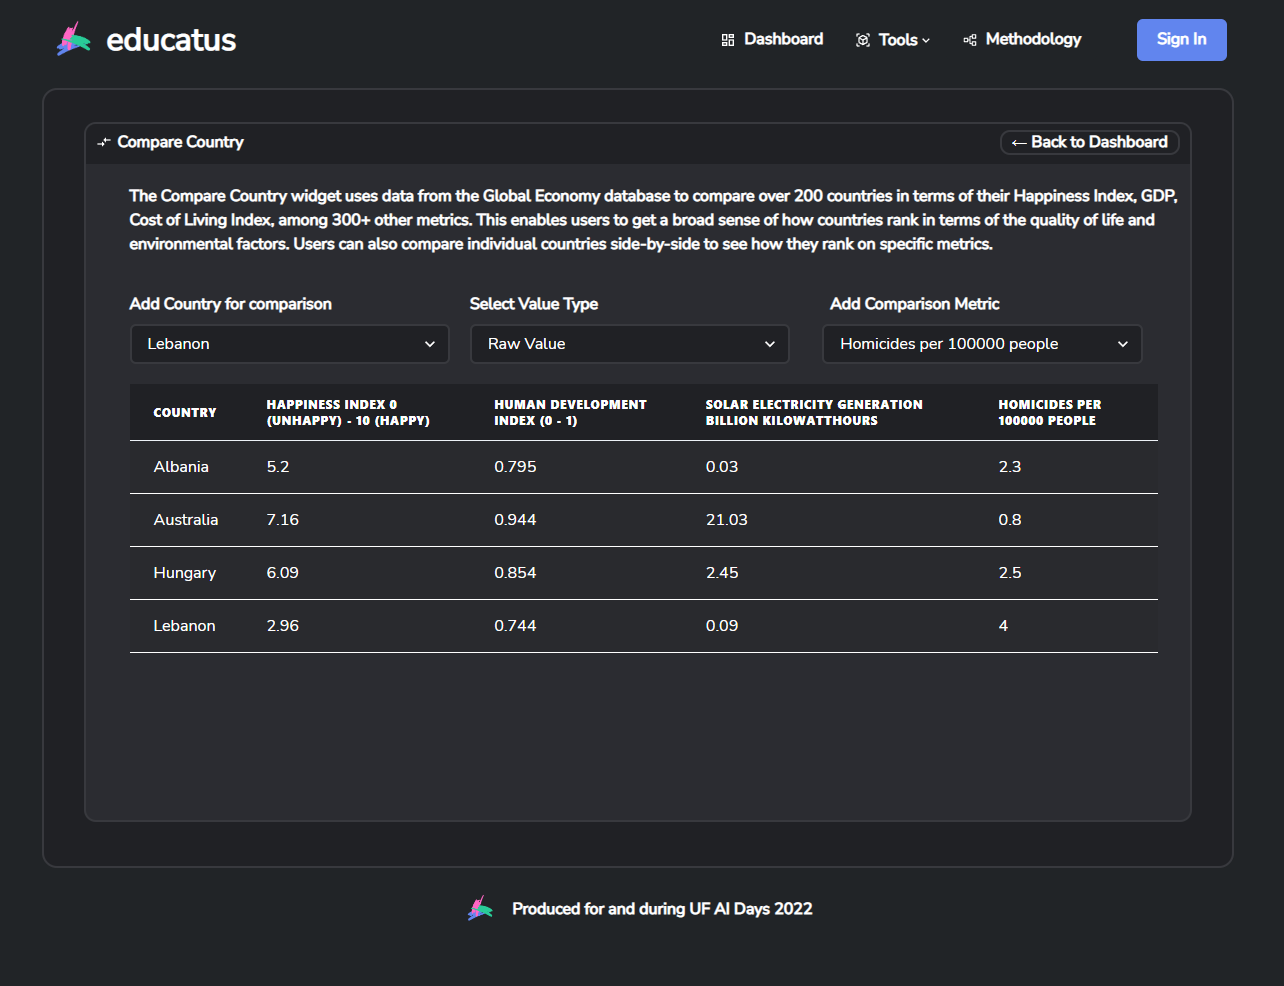1284x986 pixels.
Task: Click the Happiness Index column header
Action: [x=347, y=412]
